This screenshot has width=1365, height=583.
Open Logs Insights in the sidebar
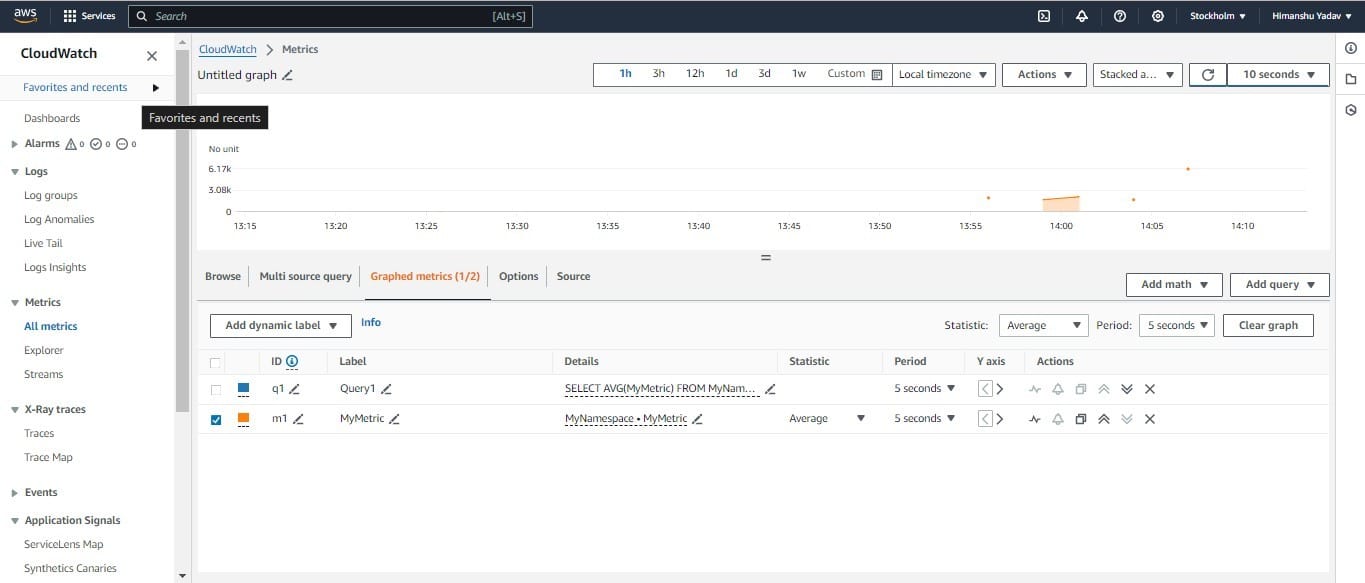pos(55,268)
